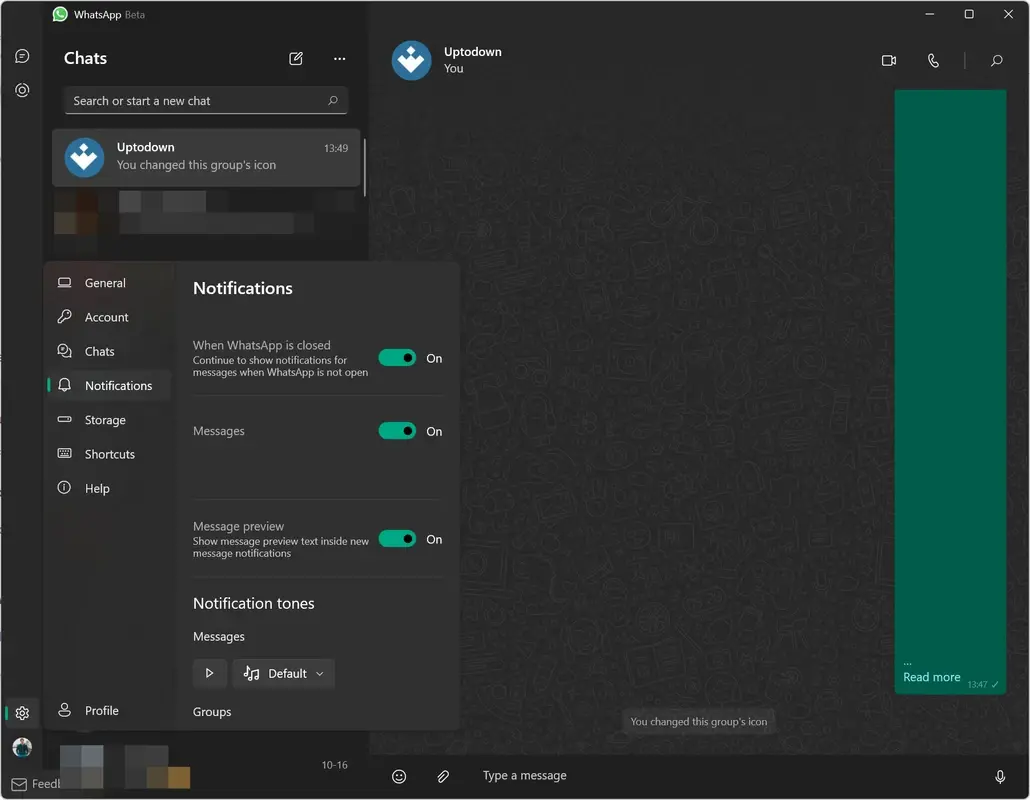Open a new chat with the compose icon
The width and height of the screenshot is (1030, 800).
pyautogui.click(x=296, y=59)
